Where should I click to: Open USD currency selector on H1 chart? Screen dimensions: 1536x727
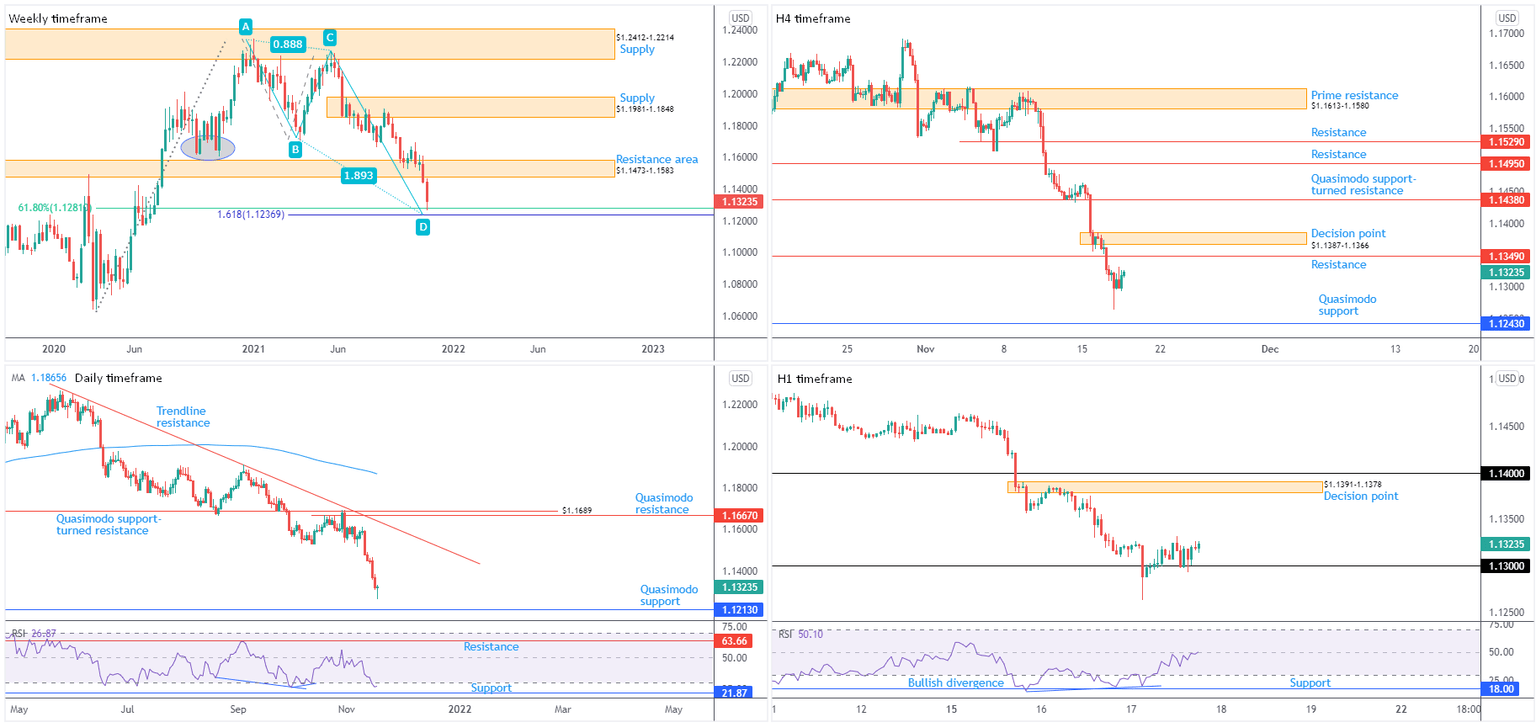(x=1506, y=378)
